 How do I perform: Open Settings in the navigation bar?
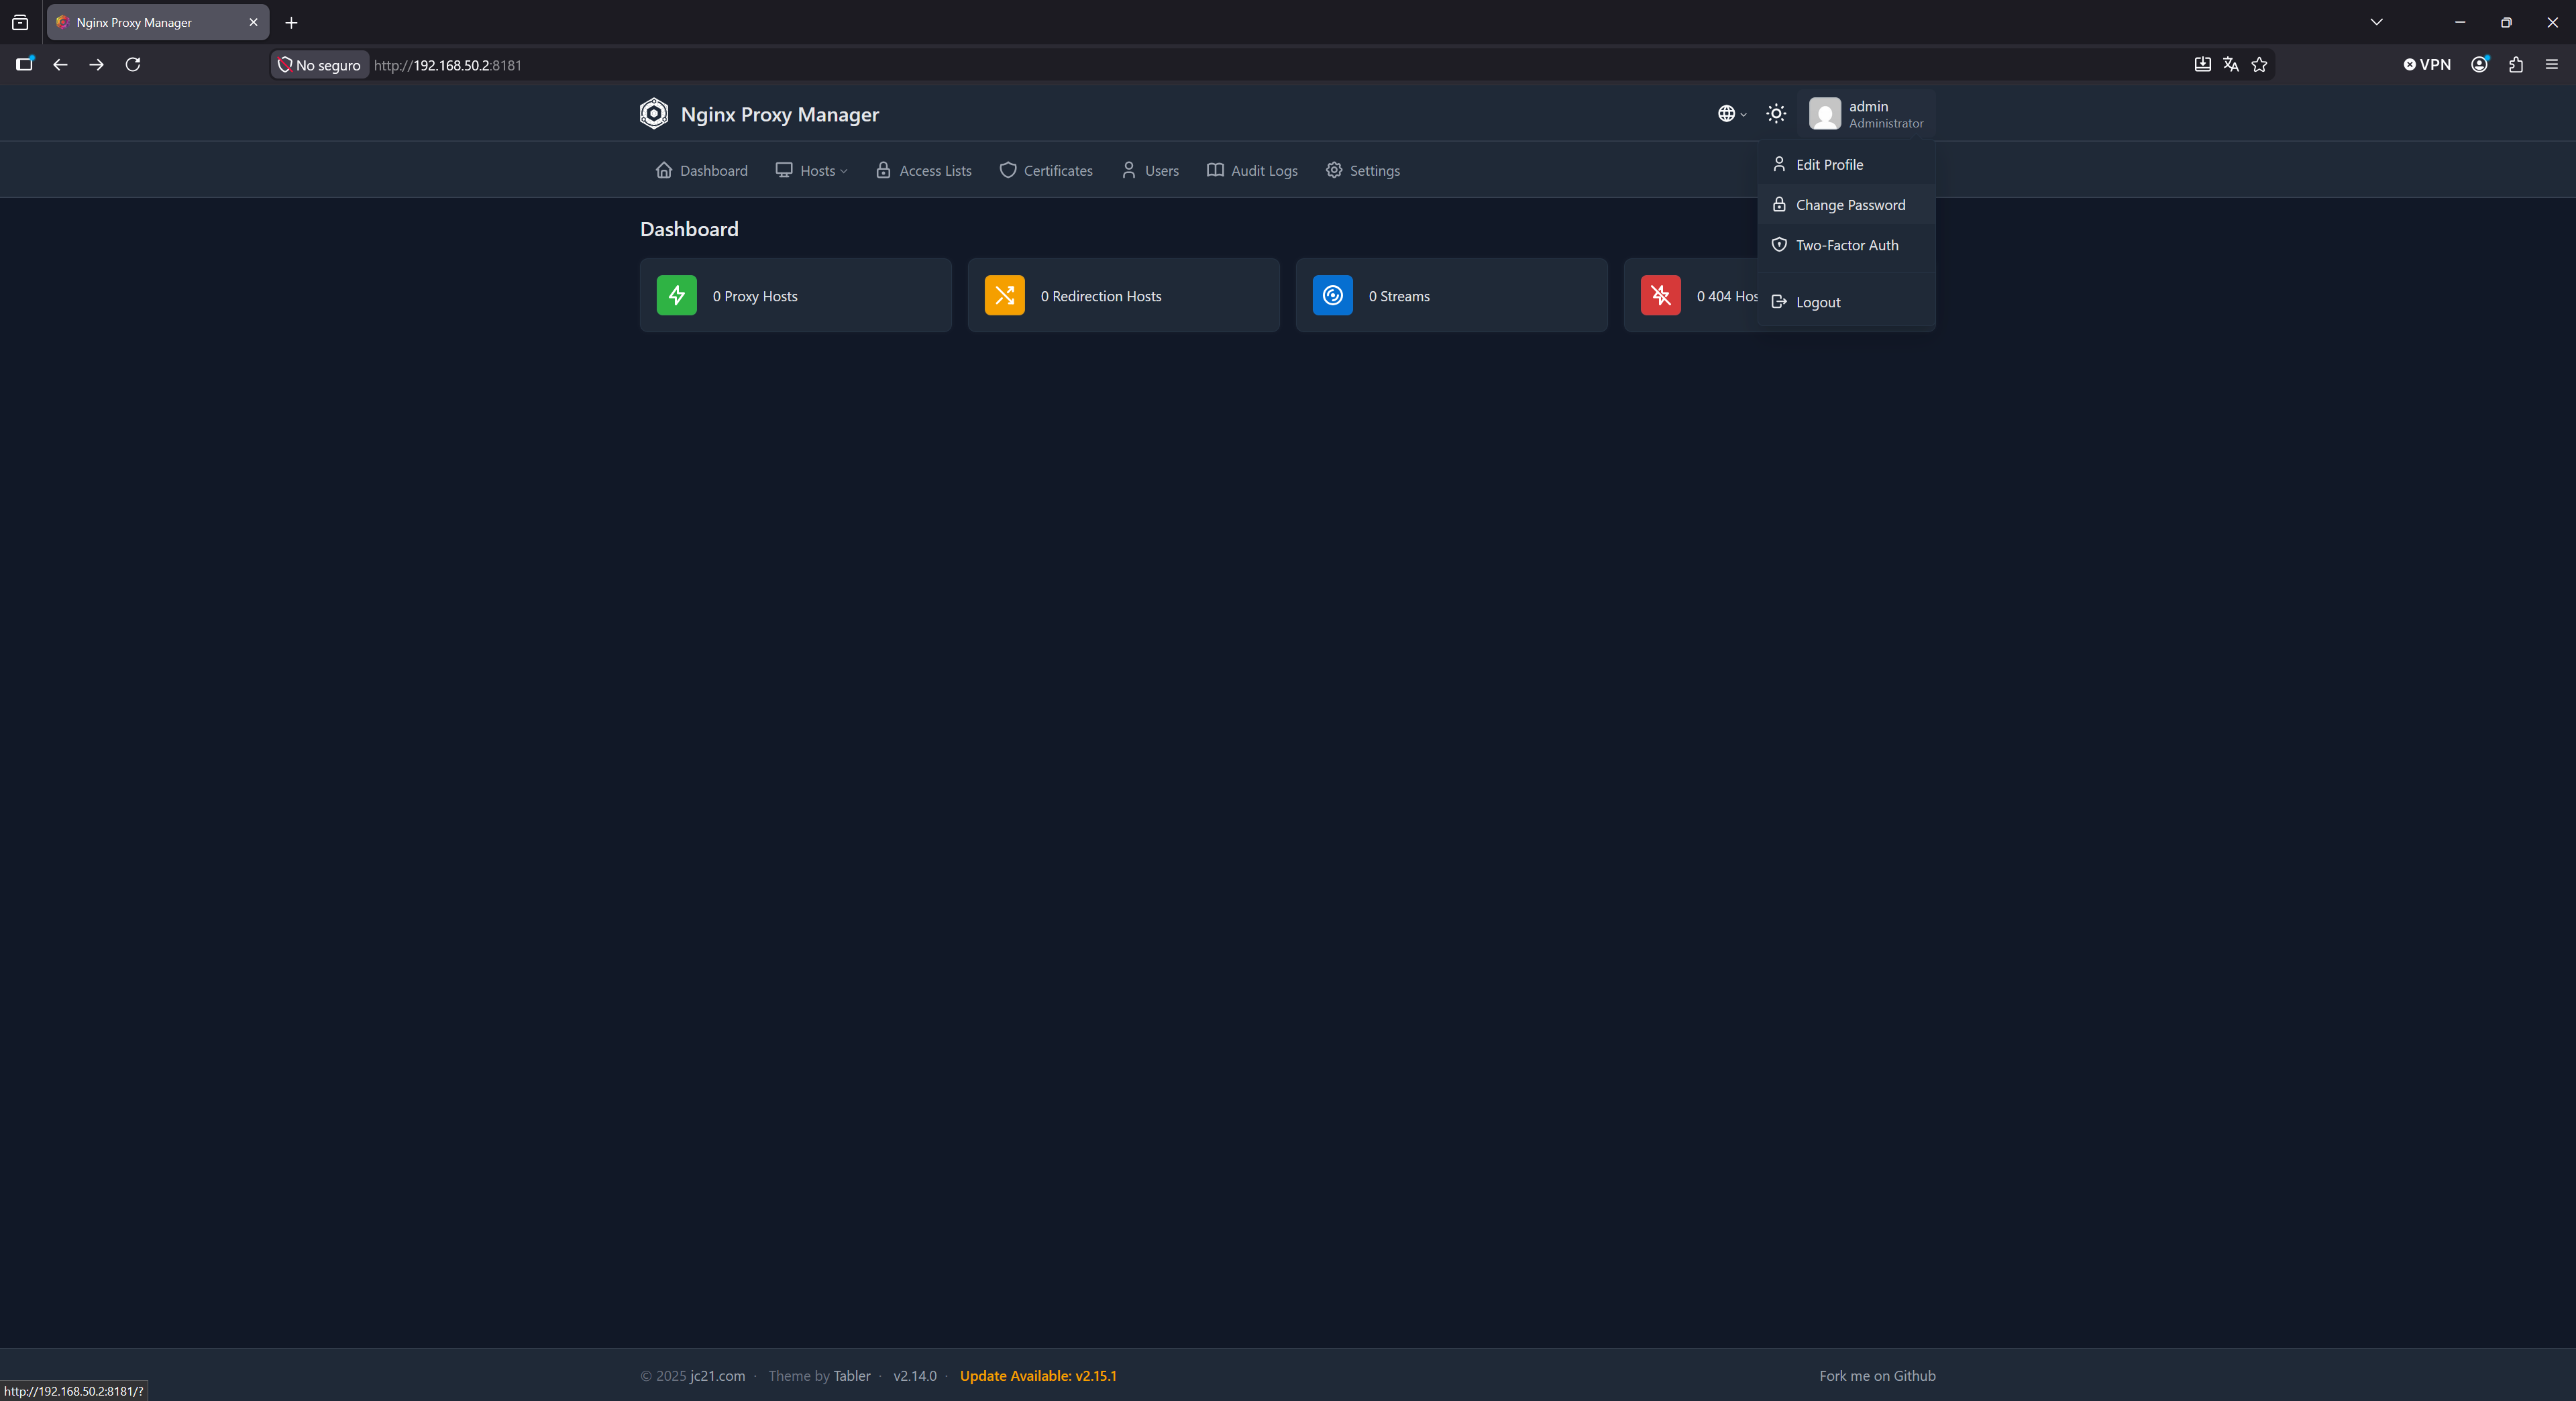click(x=1362, y=171)
